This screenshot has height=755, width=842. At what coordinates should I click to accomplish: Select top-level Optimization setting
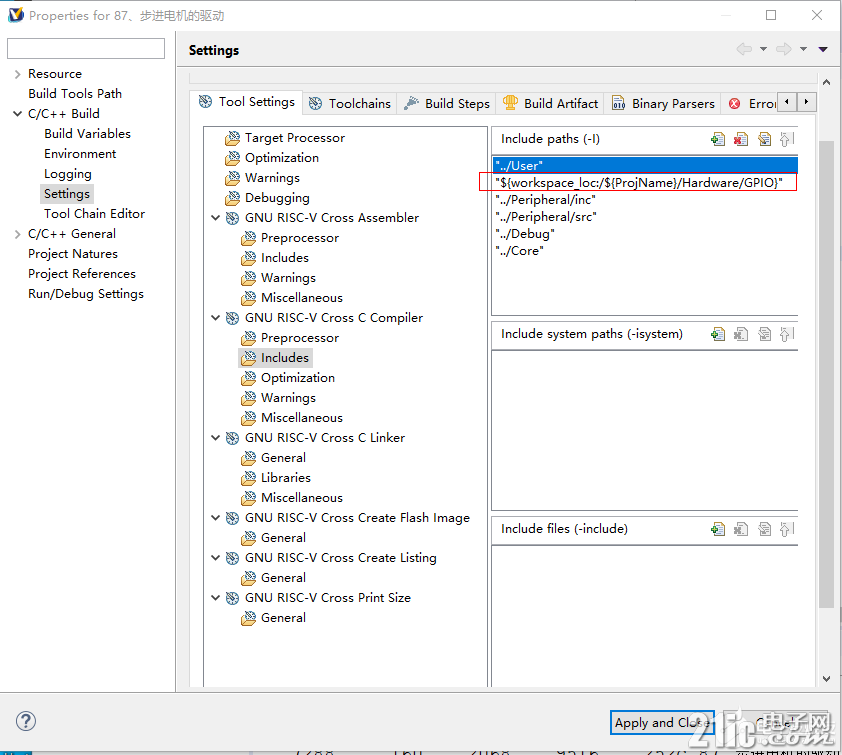281,158
